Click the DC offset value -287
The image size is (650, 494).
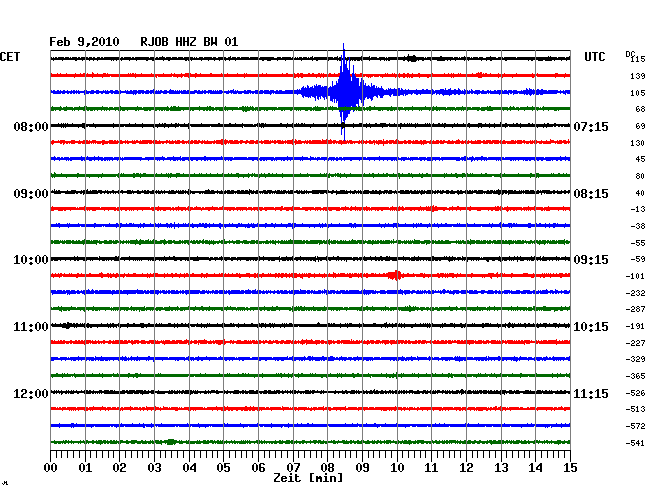pos(635,309)
